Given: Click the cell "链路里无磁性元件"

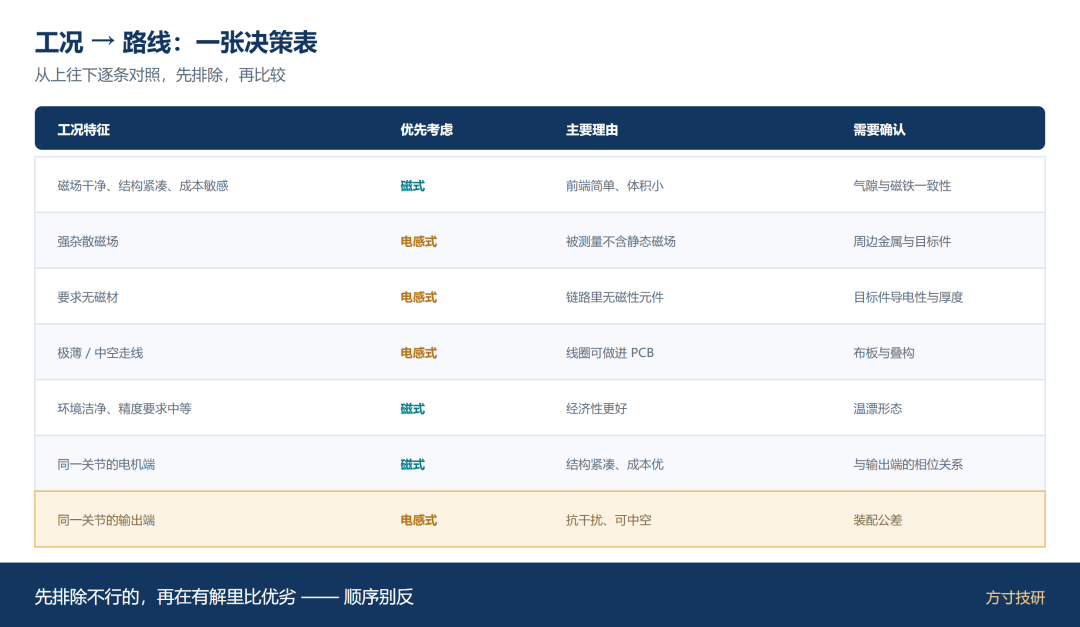Looking at the screenshot, I should 614,297.
